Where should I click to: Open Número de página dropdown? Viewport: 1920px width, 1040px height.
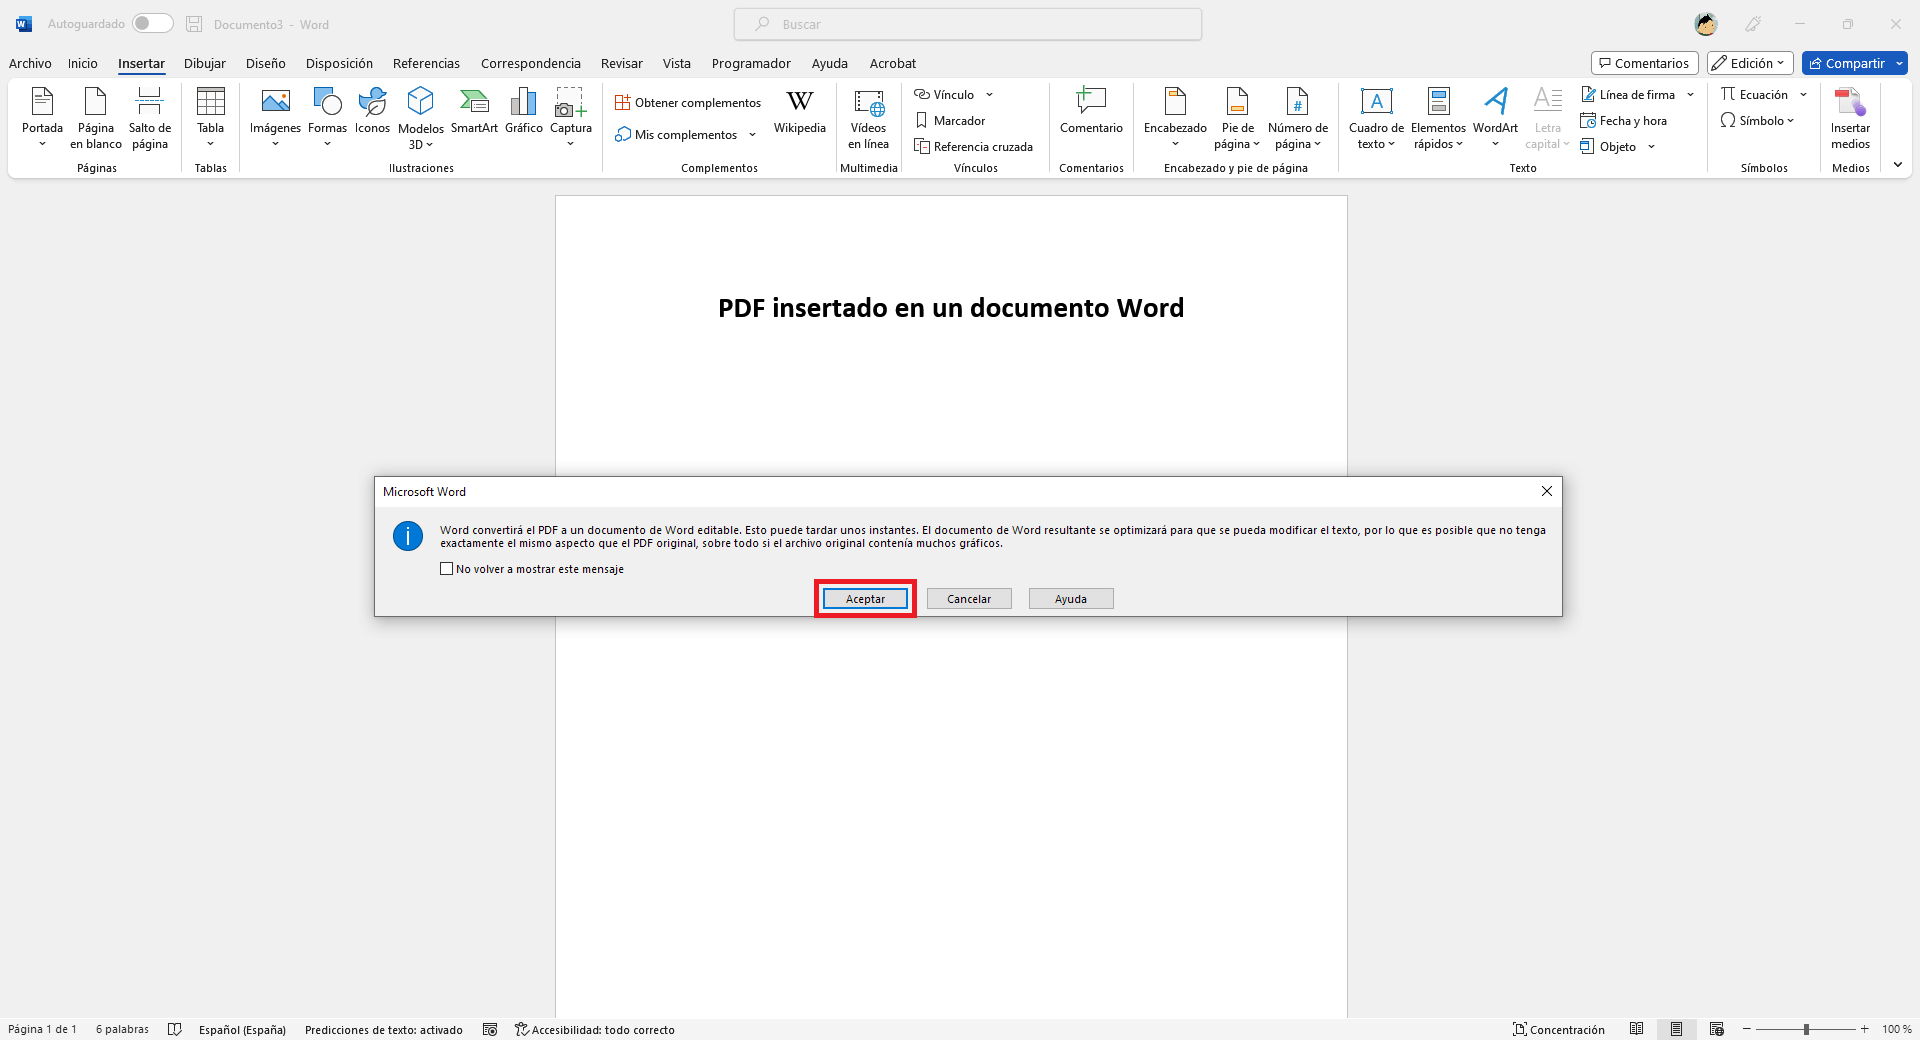1298,117
